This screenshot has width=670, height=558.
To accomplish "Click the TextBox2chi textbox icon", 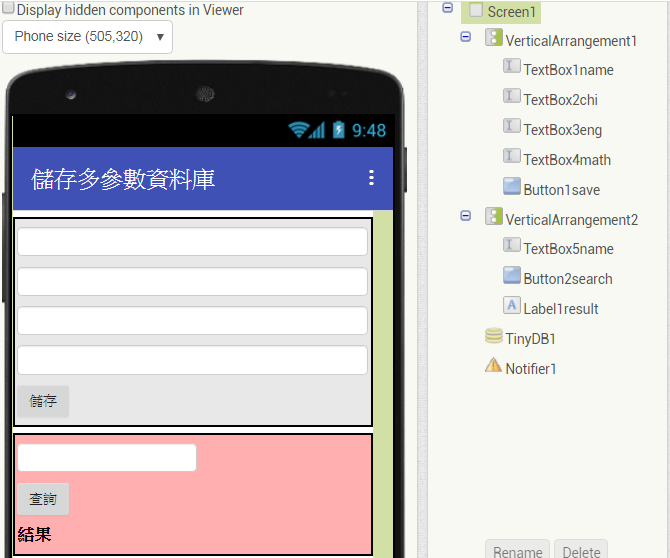I will point(511,96).
